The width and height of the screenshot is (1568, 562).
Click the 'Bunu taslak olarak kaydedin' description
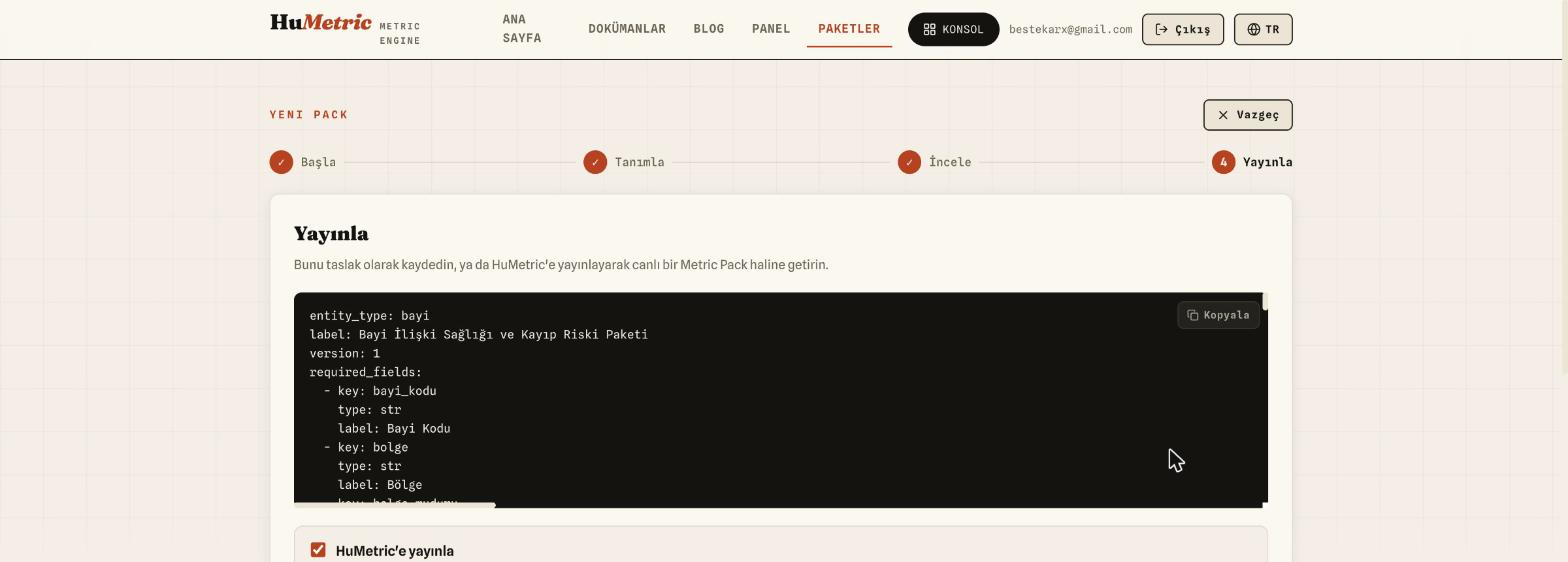561,265
